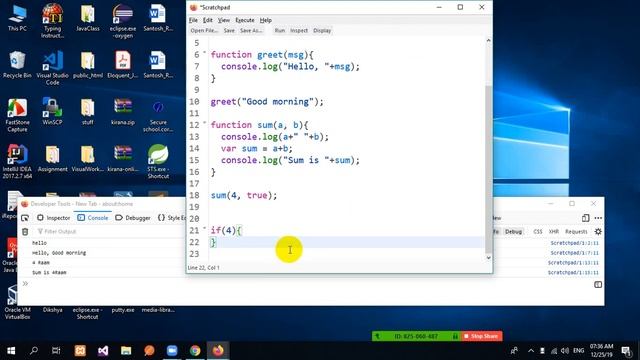
Task: Click the code line greet("Good morning");
Action: [x=267, y=102]
